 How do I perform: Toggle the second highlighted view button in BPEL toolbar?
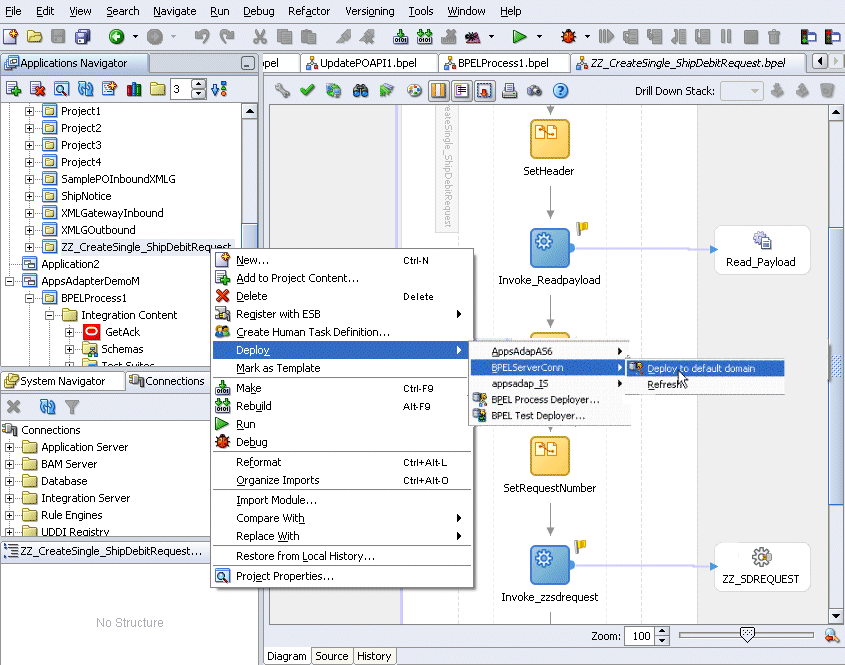click(x=461, y=91)
